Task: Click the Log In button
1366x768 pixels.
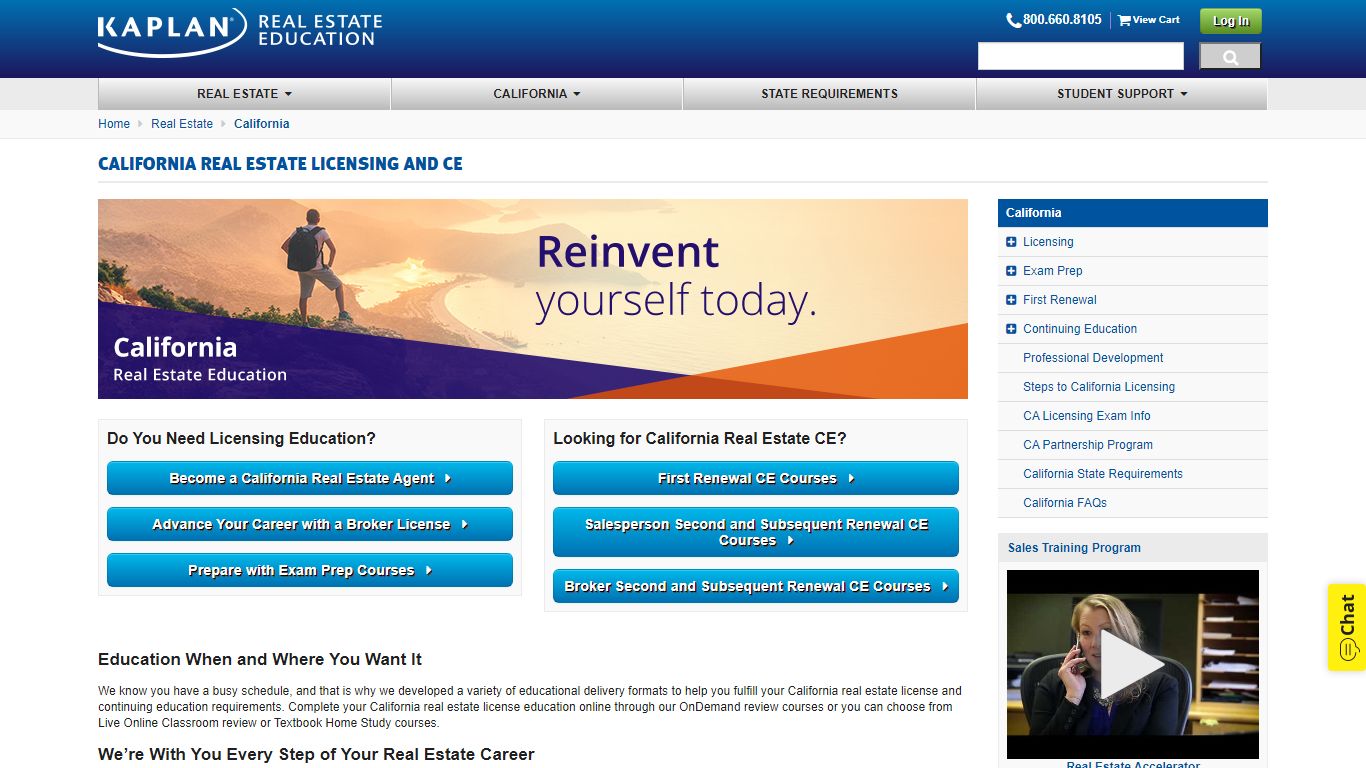Action: click(1231, 21)
